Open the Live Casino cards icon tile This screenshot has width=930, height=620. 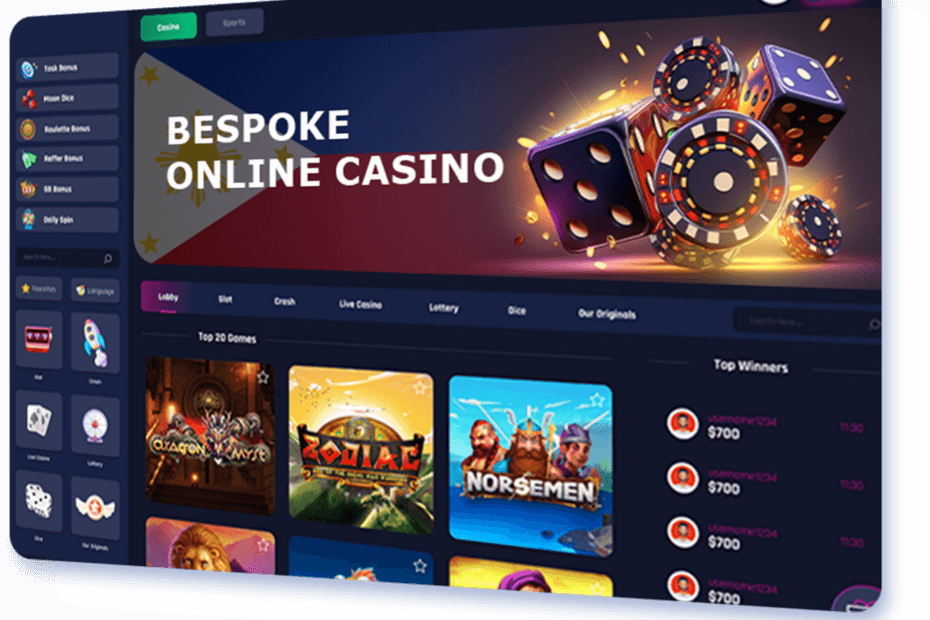[39, 421]
